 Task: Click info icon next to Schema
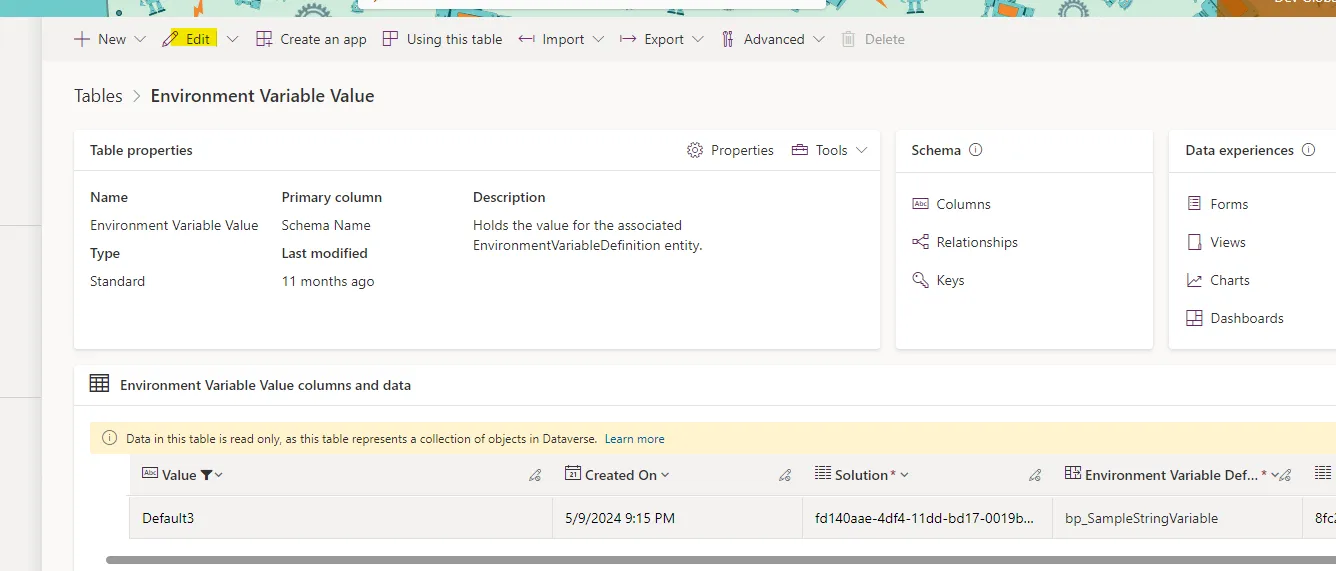pyautogui.click(x=976, y=150)
